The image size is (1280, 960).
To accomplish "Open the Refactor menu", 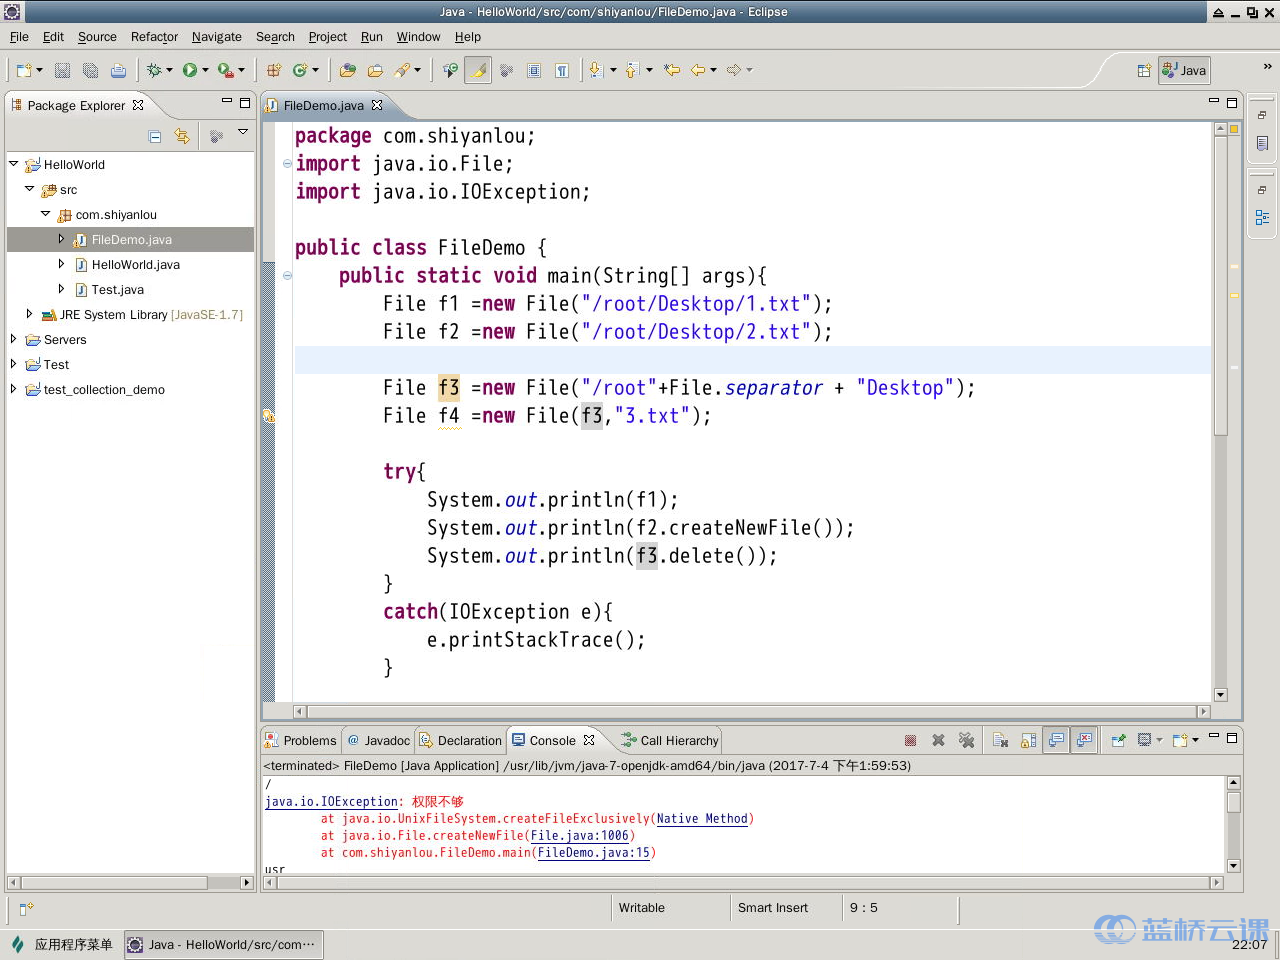I will 154,37.
